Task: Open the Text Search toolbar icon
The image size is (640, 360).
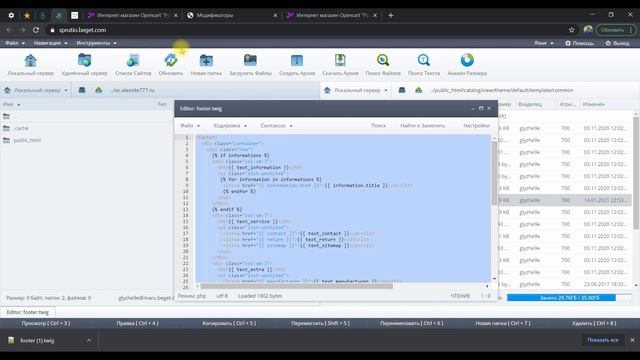Action: (424, 65)
